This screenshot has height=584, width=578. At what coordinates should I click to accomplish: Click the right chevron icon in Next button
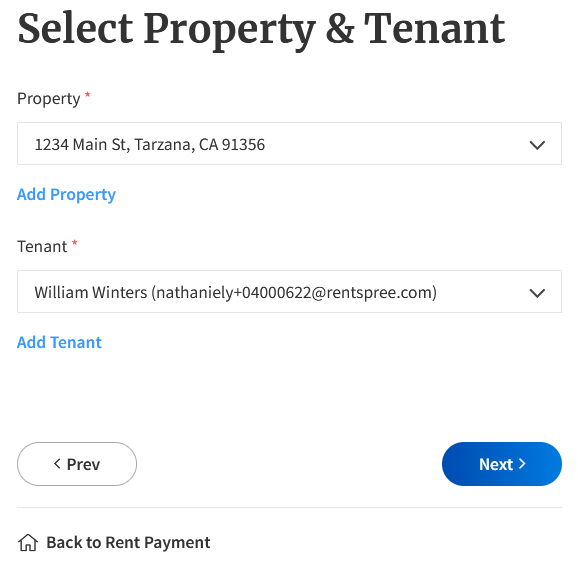522,464
